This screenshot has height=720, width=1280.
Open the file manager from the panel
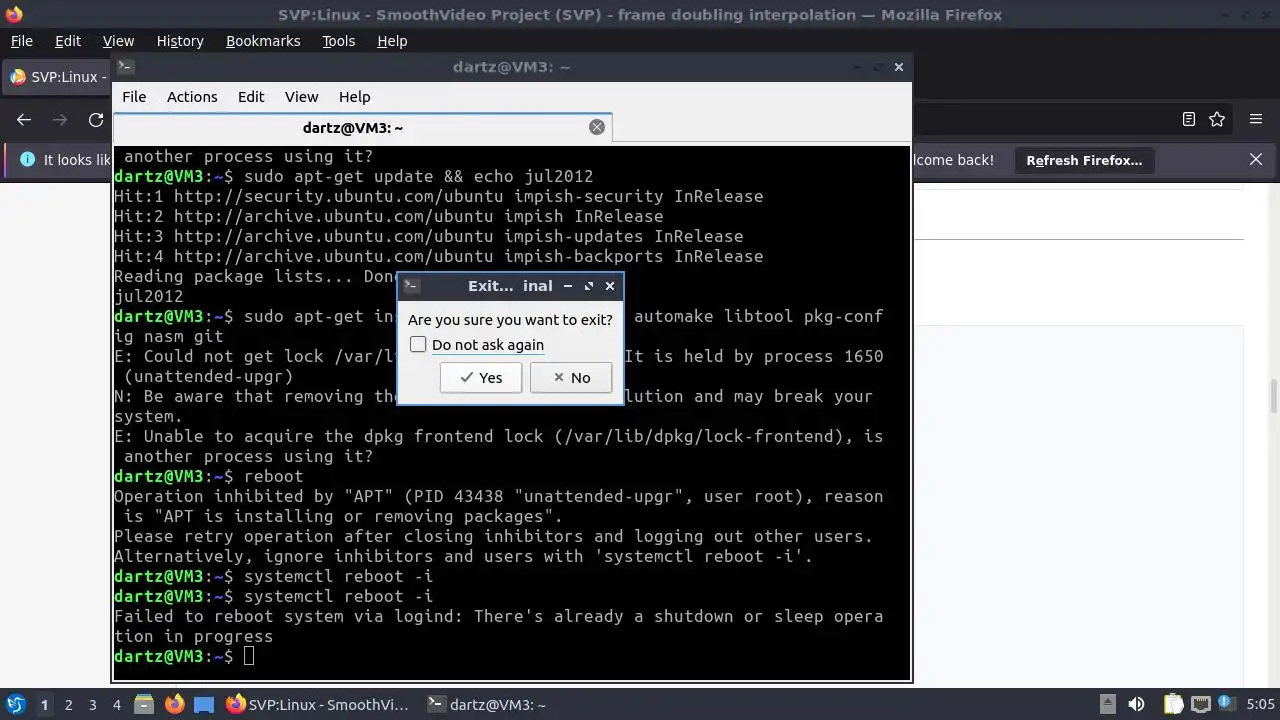[144, 704]
